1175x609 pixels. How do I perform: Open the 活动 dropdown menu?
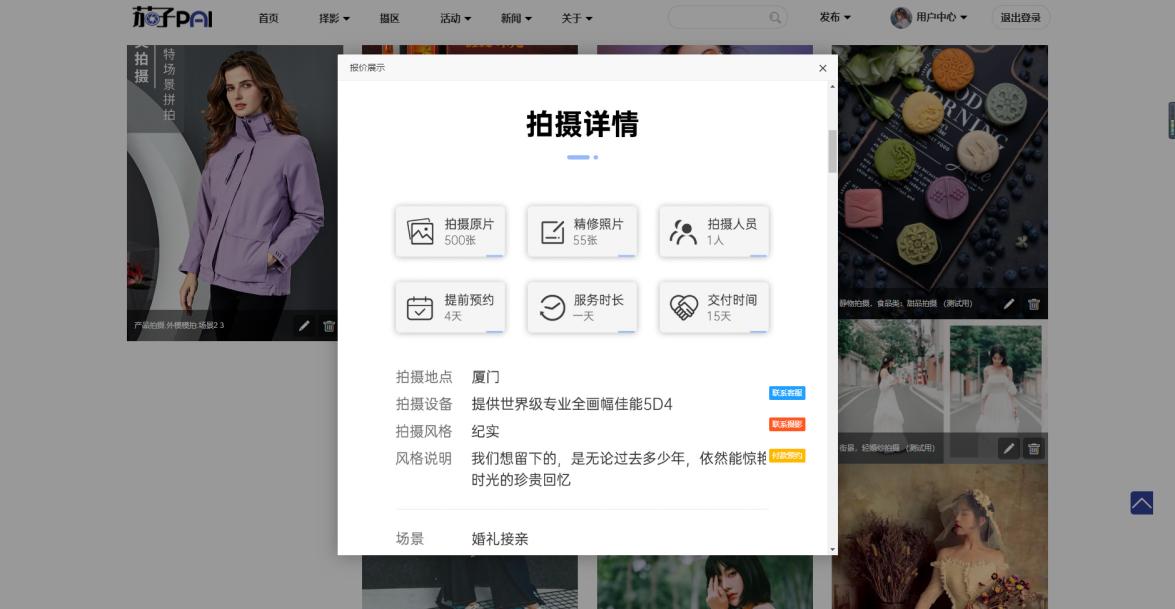click(x=455, y=18)
